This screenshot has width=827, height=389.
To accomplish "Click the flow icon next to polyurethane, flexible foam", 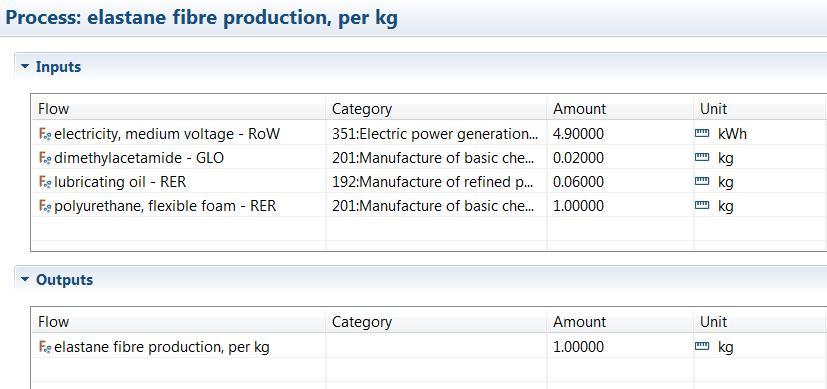I will point(45,206).
